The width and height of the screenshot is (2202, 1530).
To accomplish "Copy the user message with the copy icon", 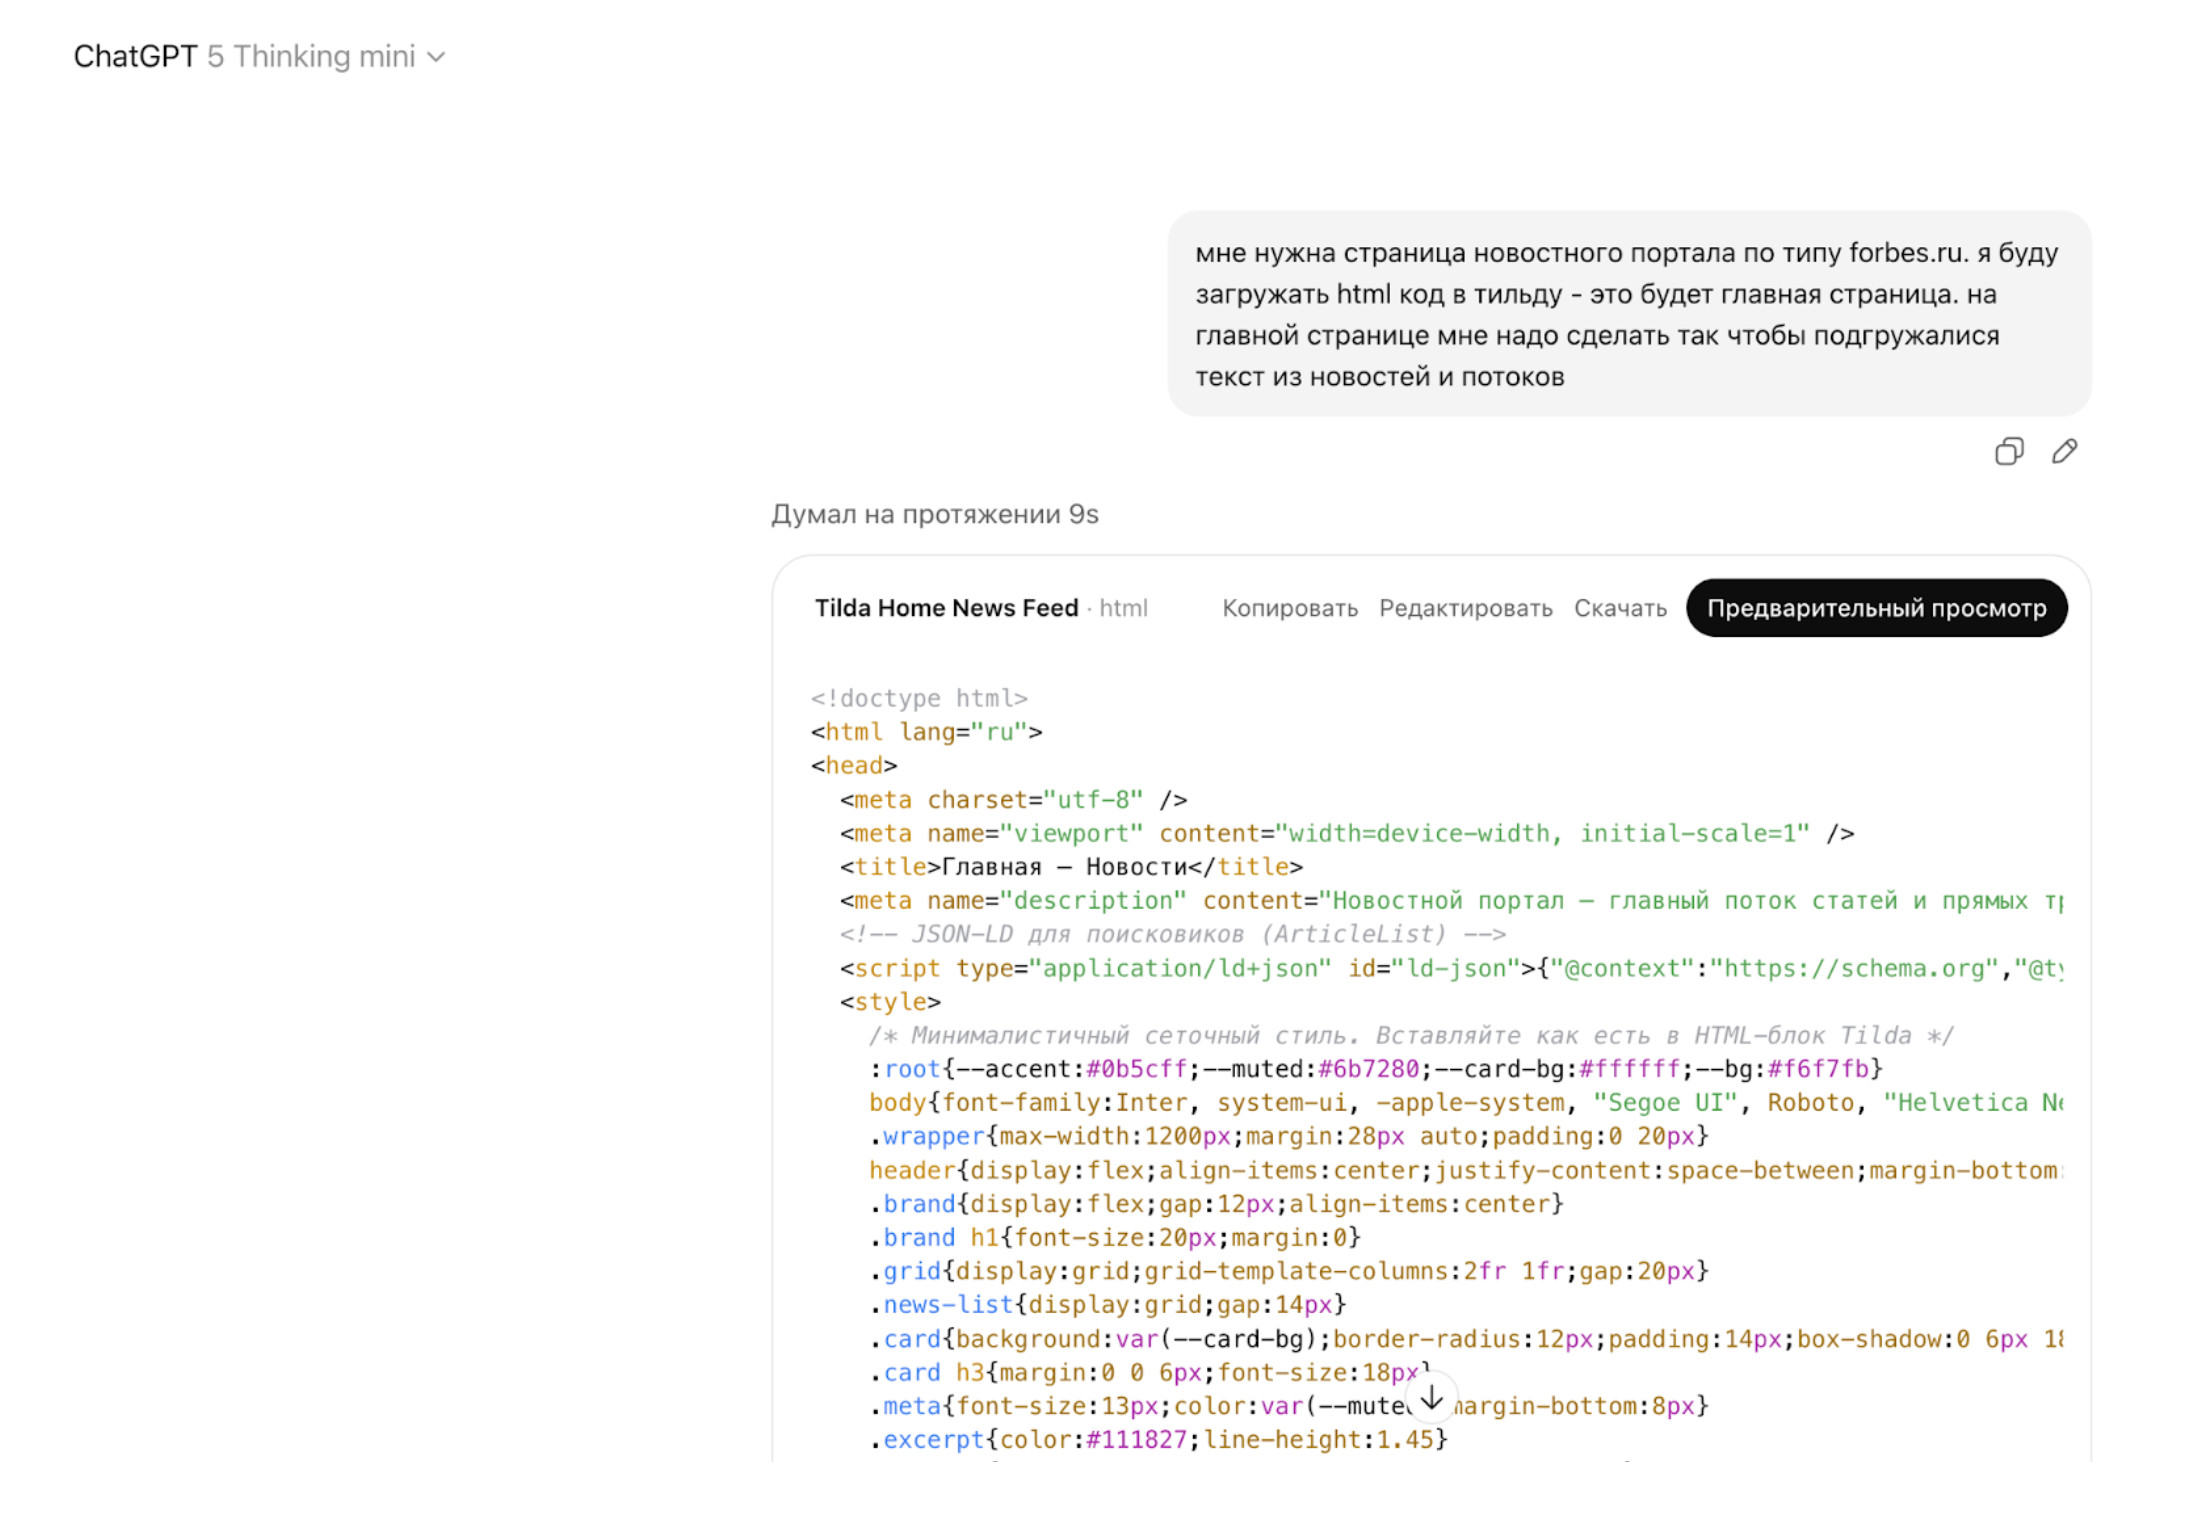I will click(2008, 452).
